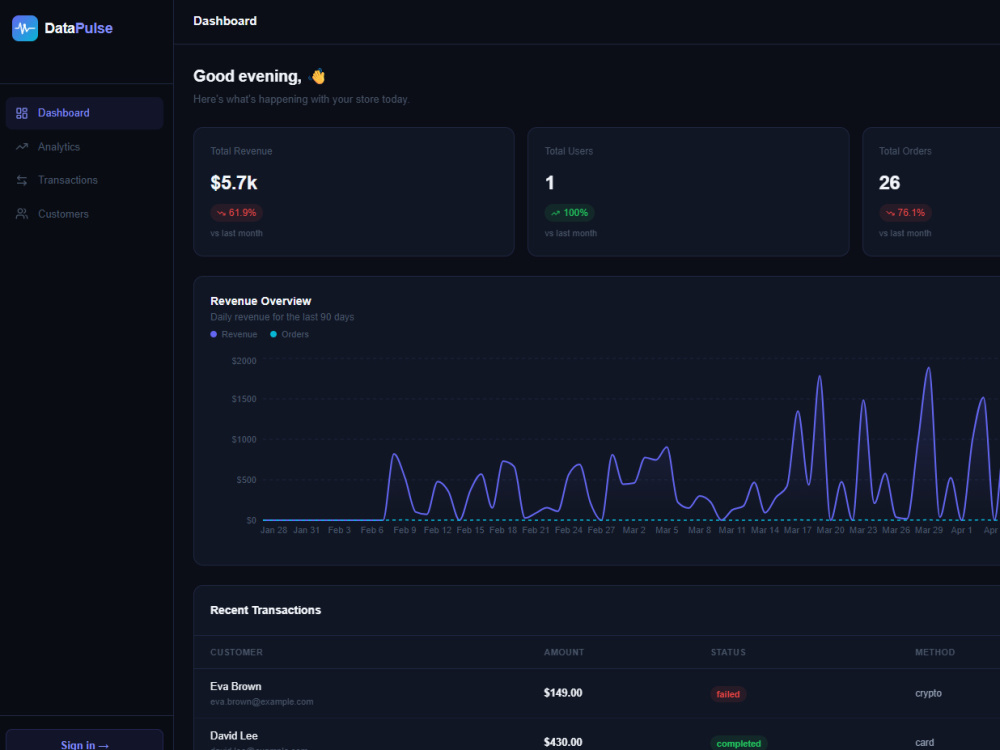1000x750 pixels.
Task: Click the $430.00 amount
Action: click(562, 742)
